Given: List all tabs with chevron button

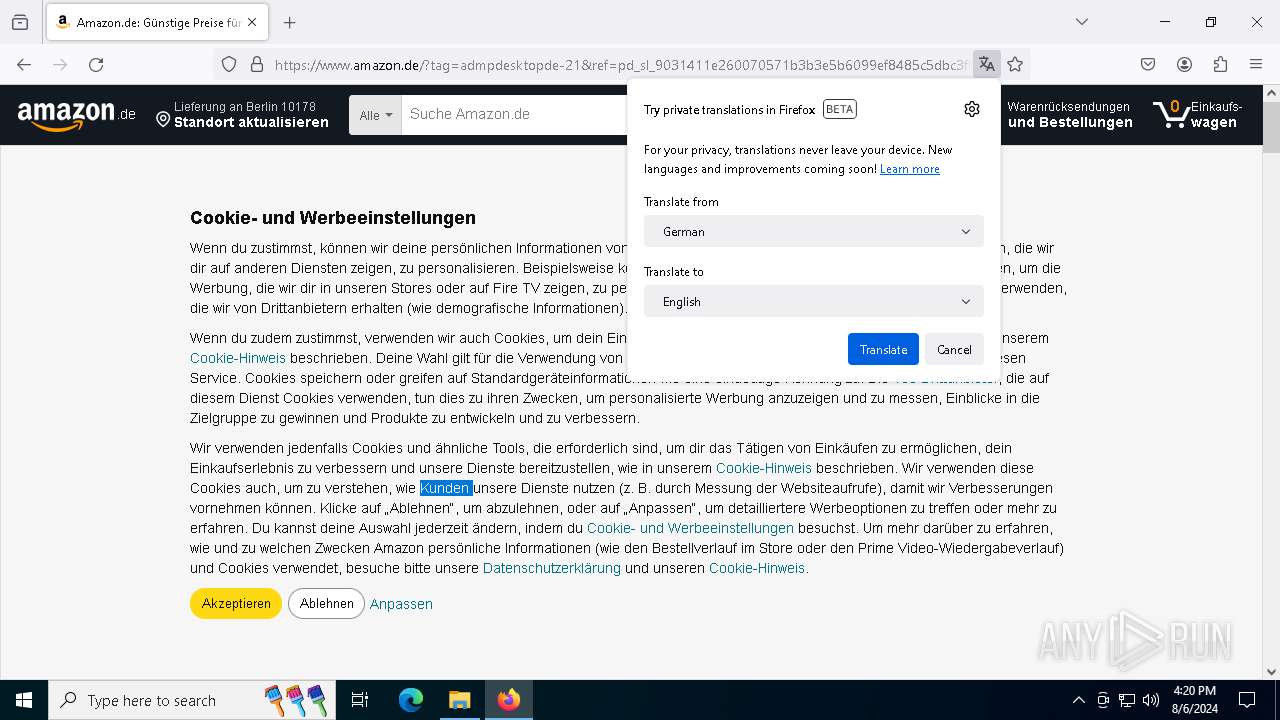Looking at the screenshot, I should pyautogui.click(x=1081, y=22).
